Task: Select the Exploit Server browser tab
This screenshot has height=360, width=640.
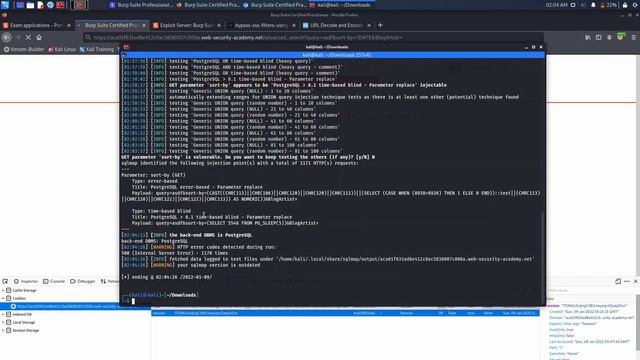Action: click(186, 25)
